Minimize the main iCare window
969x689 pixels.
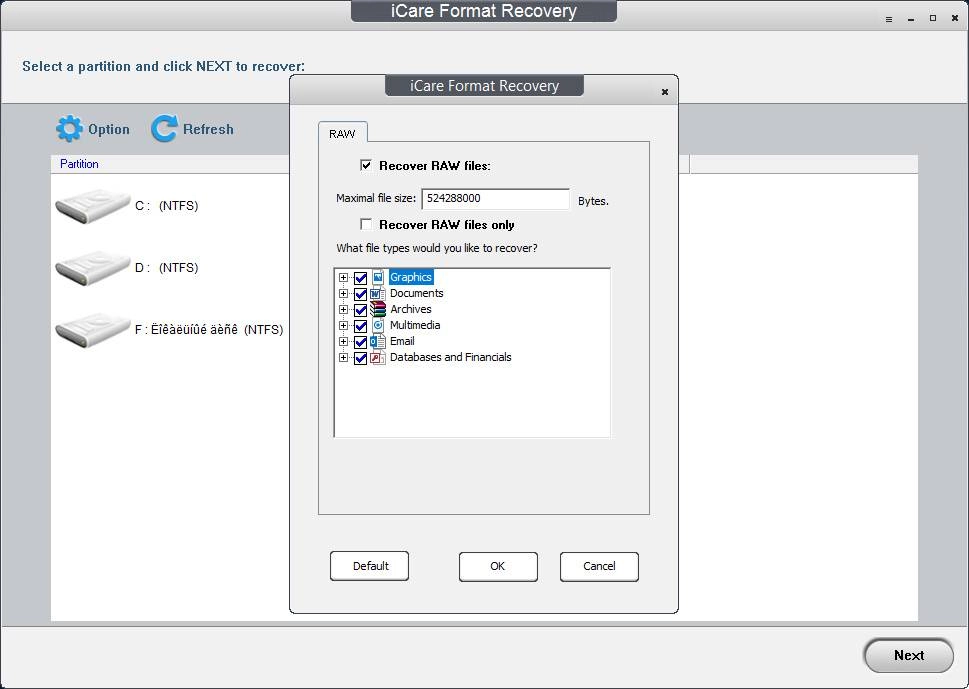(911, 19)
